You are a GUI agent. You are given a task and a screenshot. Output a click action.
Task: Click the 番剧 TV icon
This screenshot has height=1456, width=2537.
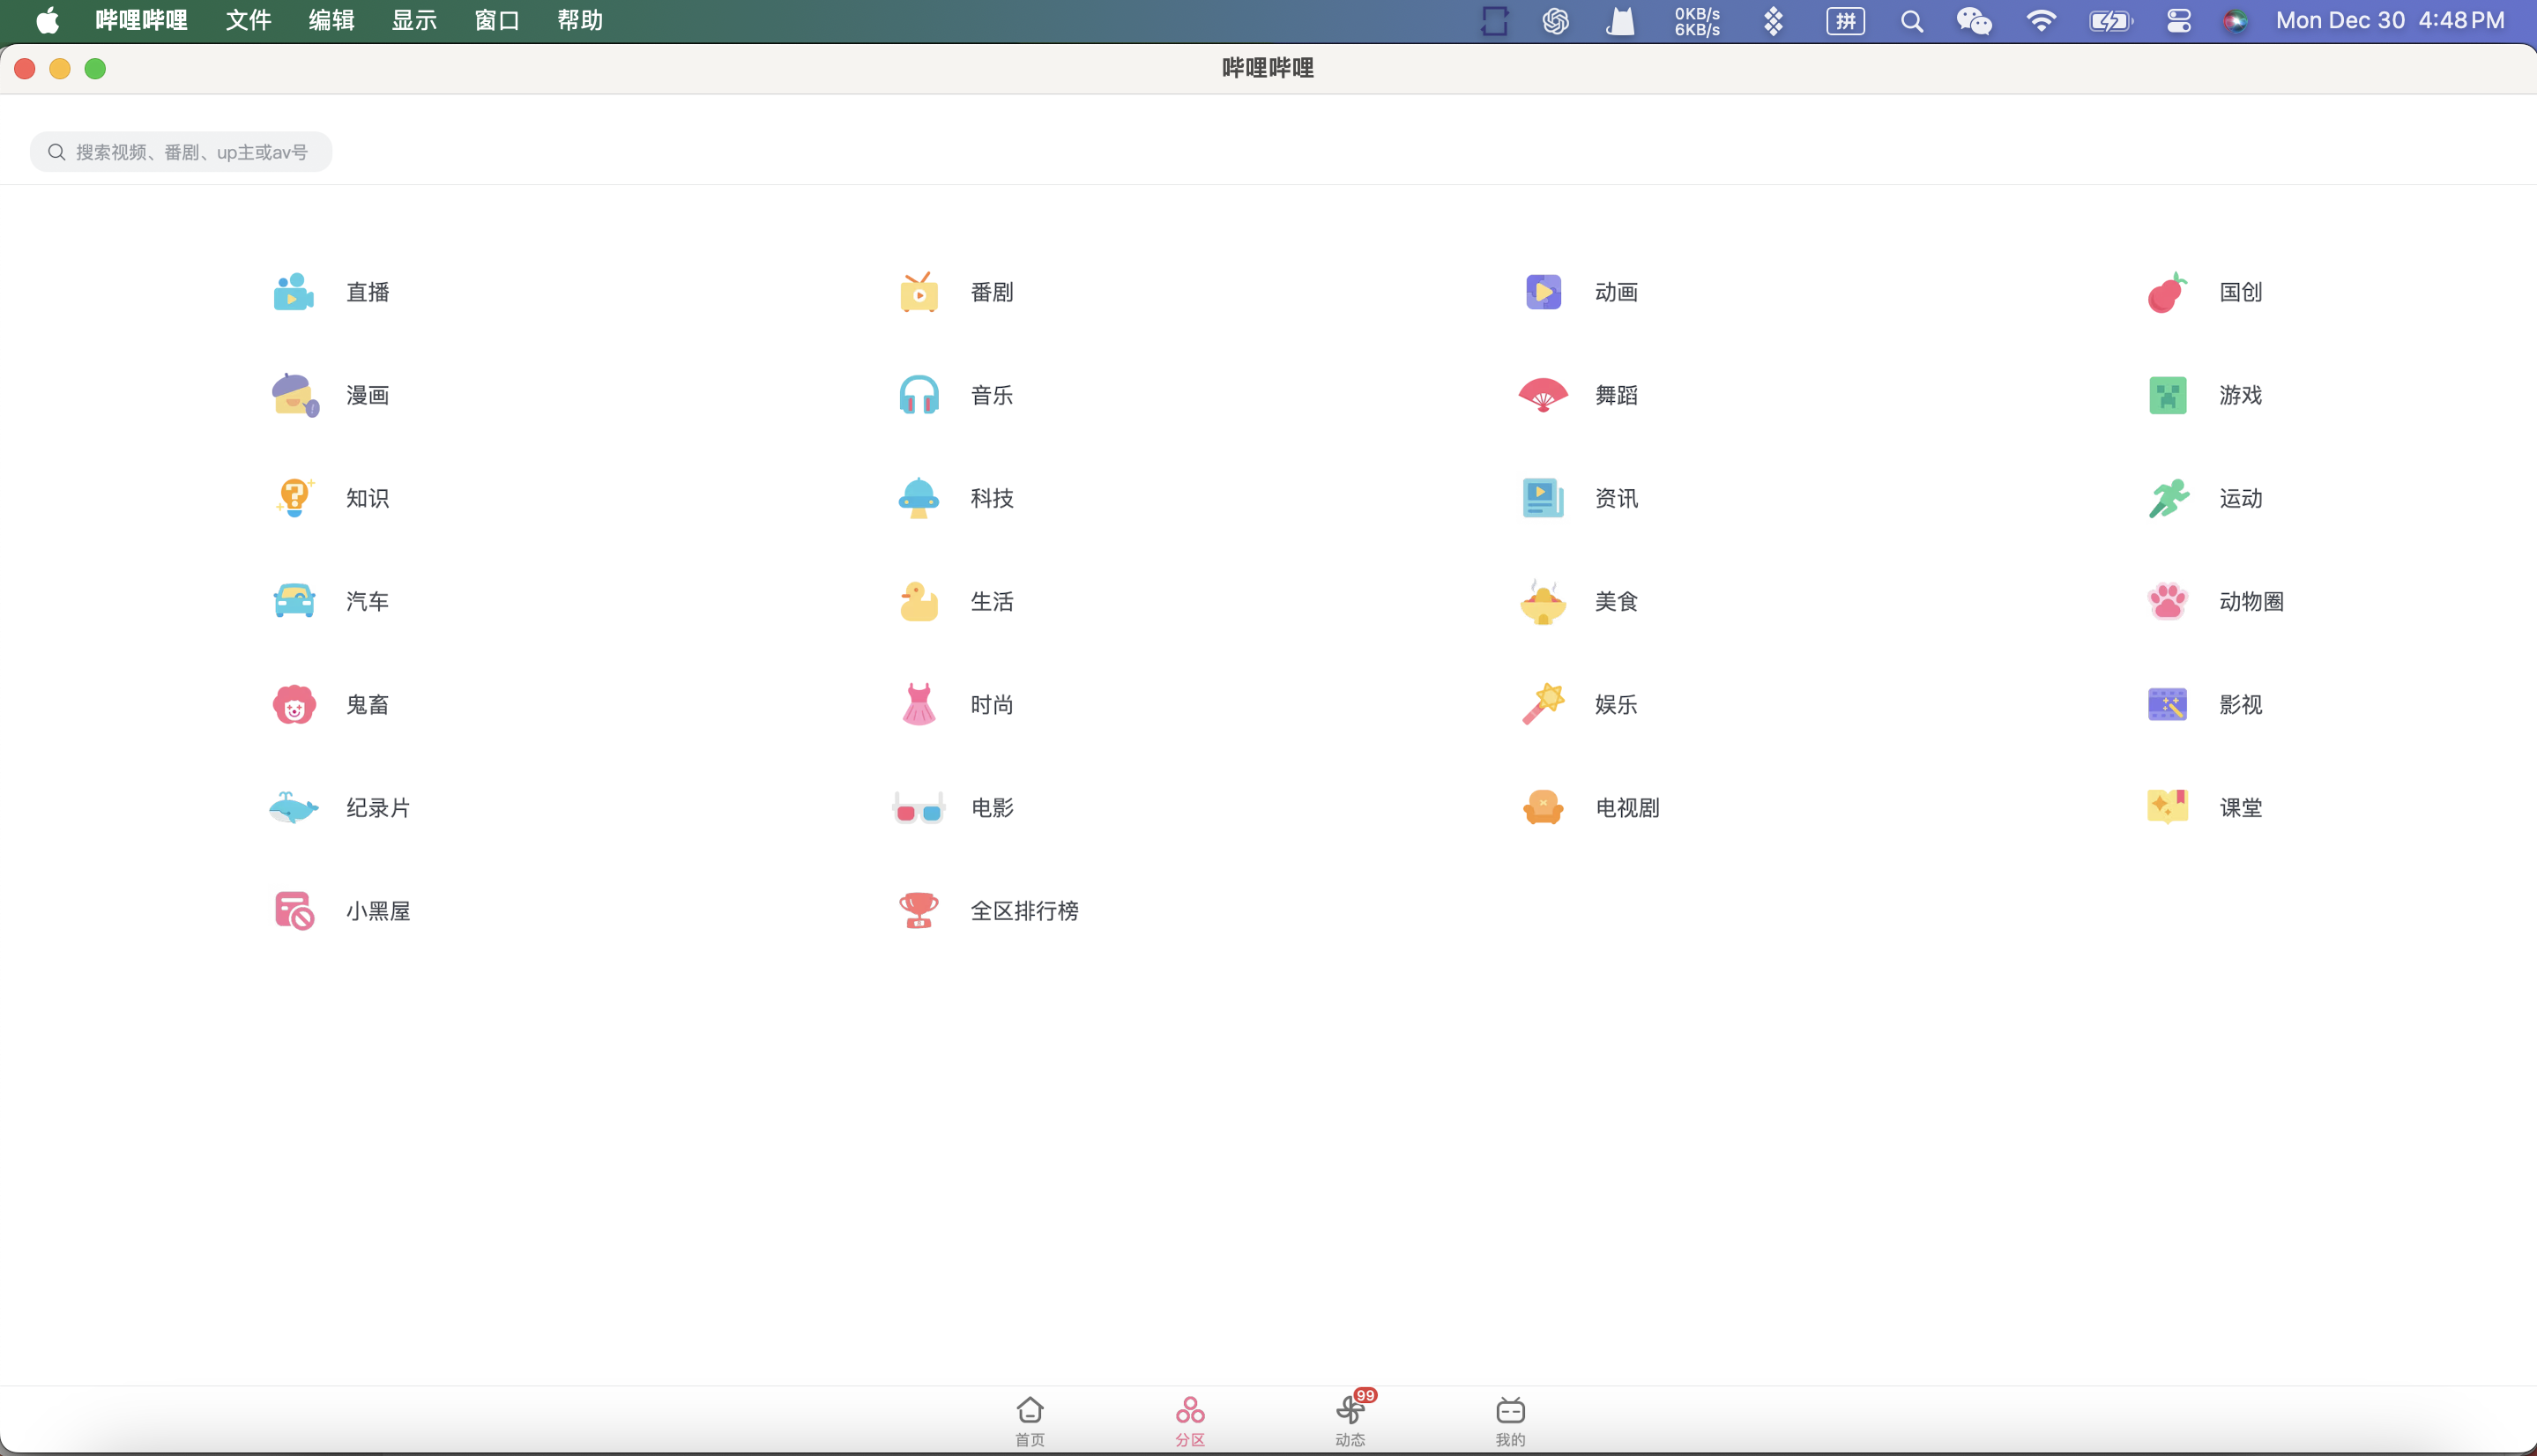tap(918, 292)
